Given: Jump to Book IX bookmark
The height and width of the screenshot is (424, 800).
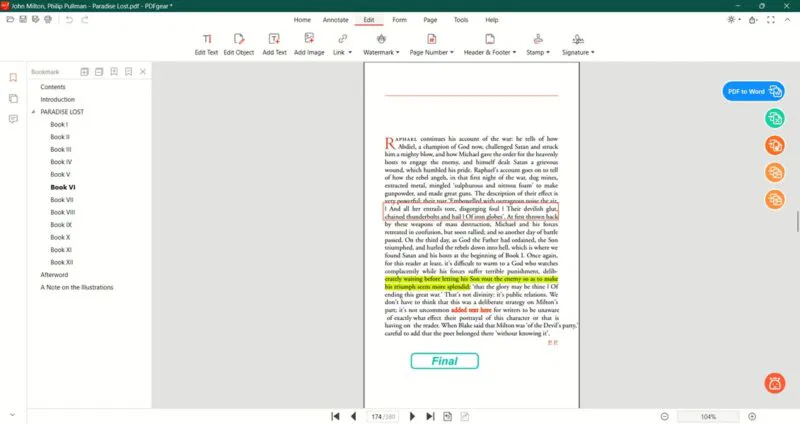Looking at the screenshot, I should pos(61,225).
